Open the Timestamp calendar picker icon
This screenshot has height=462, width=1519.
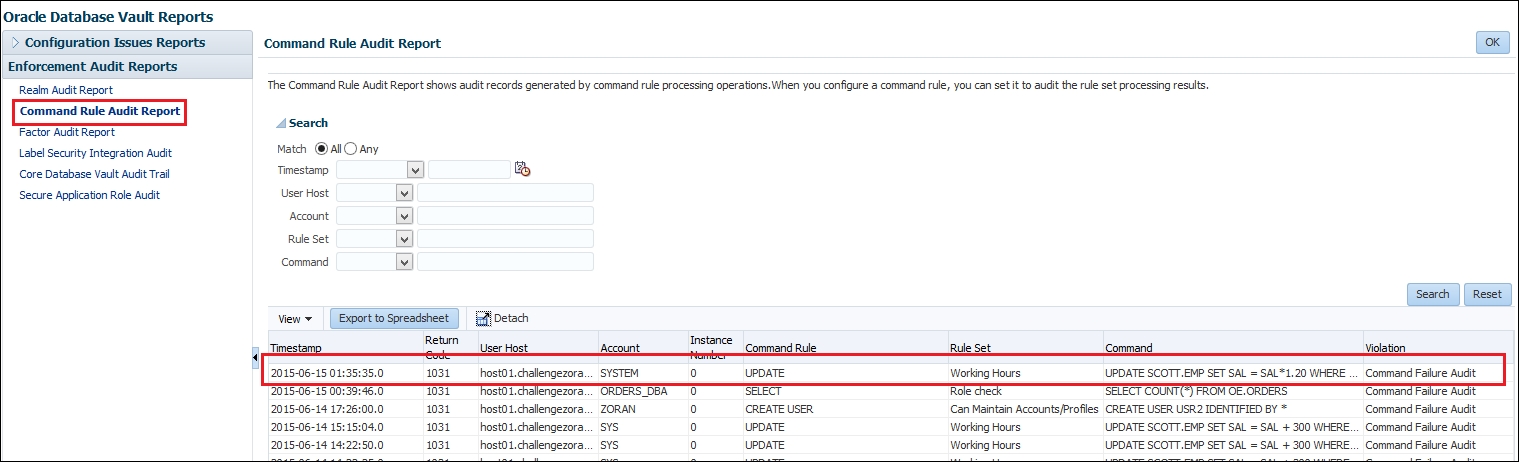(x=522, y=169)
